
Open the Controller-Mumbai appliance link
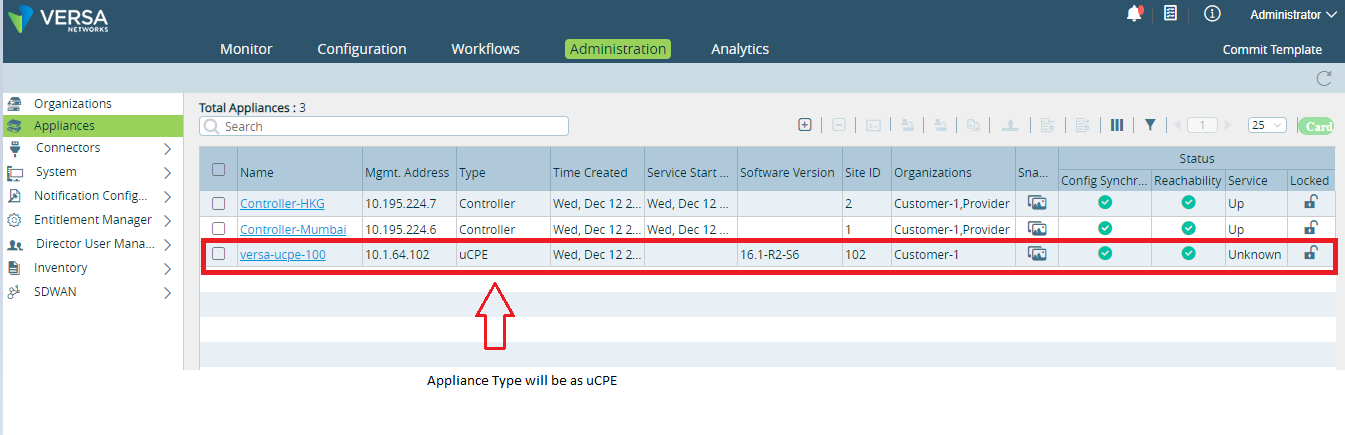[293, 229]
